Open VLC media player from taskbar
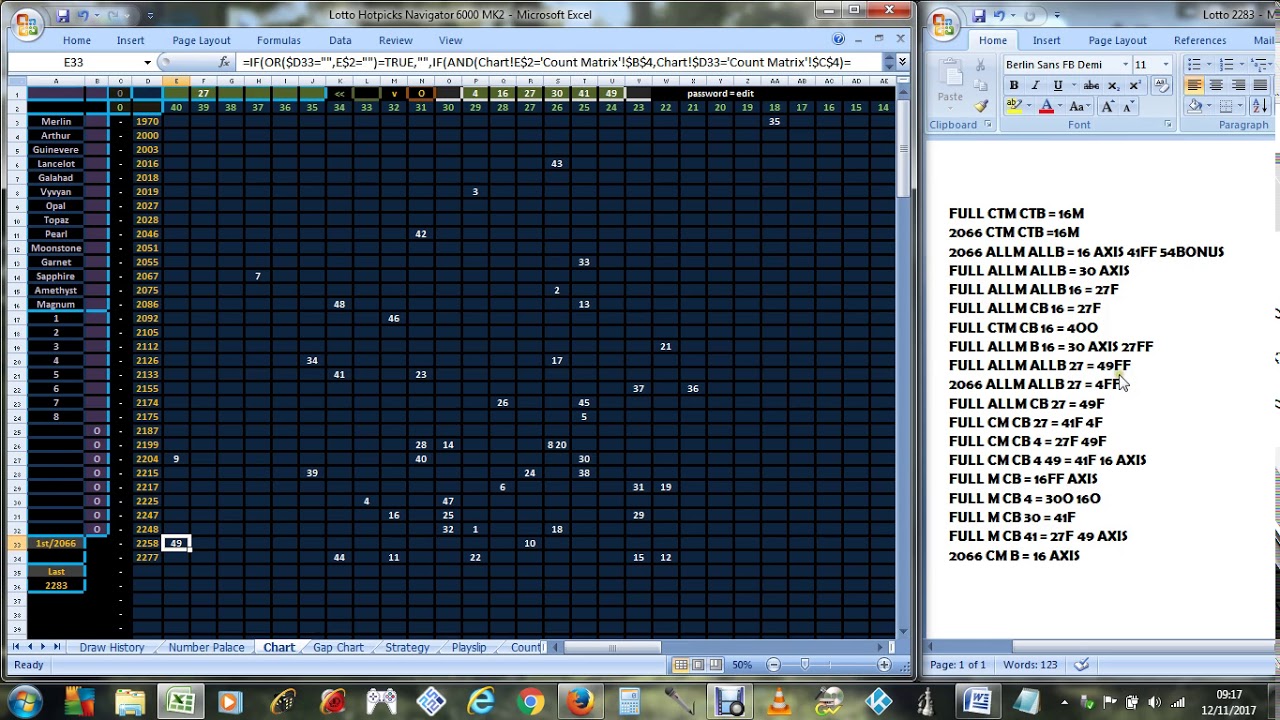Viewport: 1280px width, 720px height. (x=778, y=701)
